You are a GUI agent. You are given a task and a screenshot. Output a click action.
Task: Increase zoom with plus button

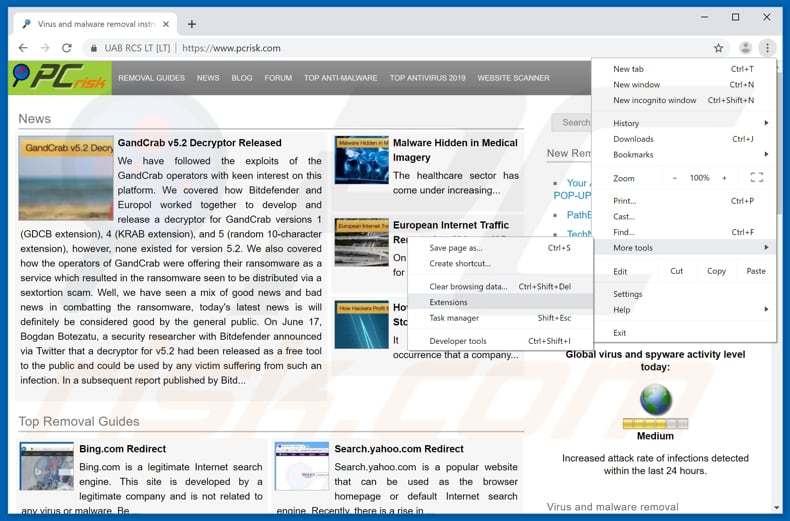pyautogui.click(x=727, y=178)
